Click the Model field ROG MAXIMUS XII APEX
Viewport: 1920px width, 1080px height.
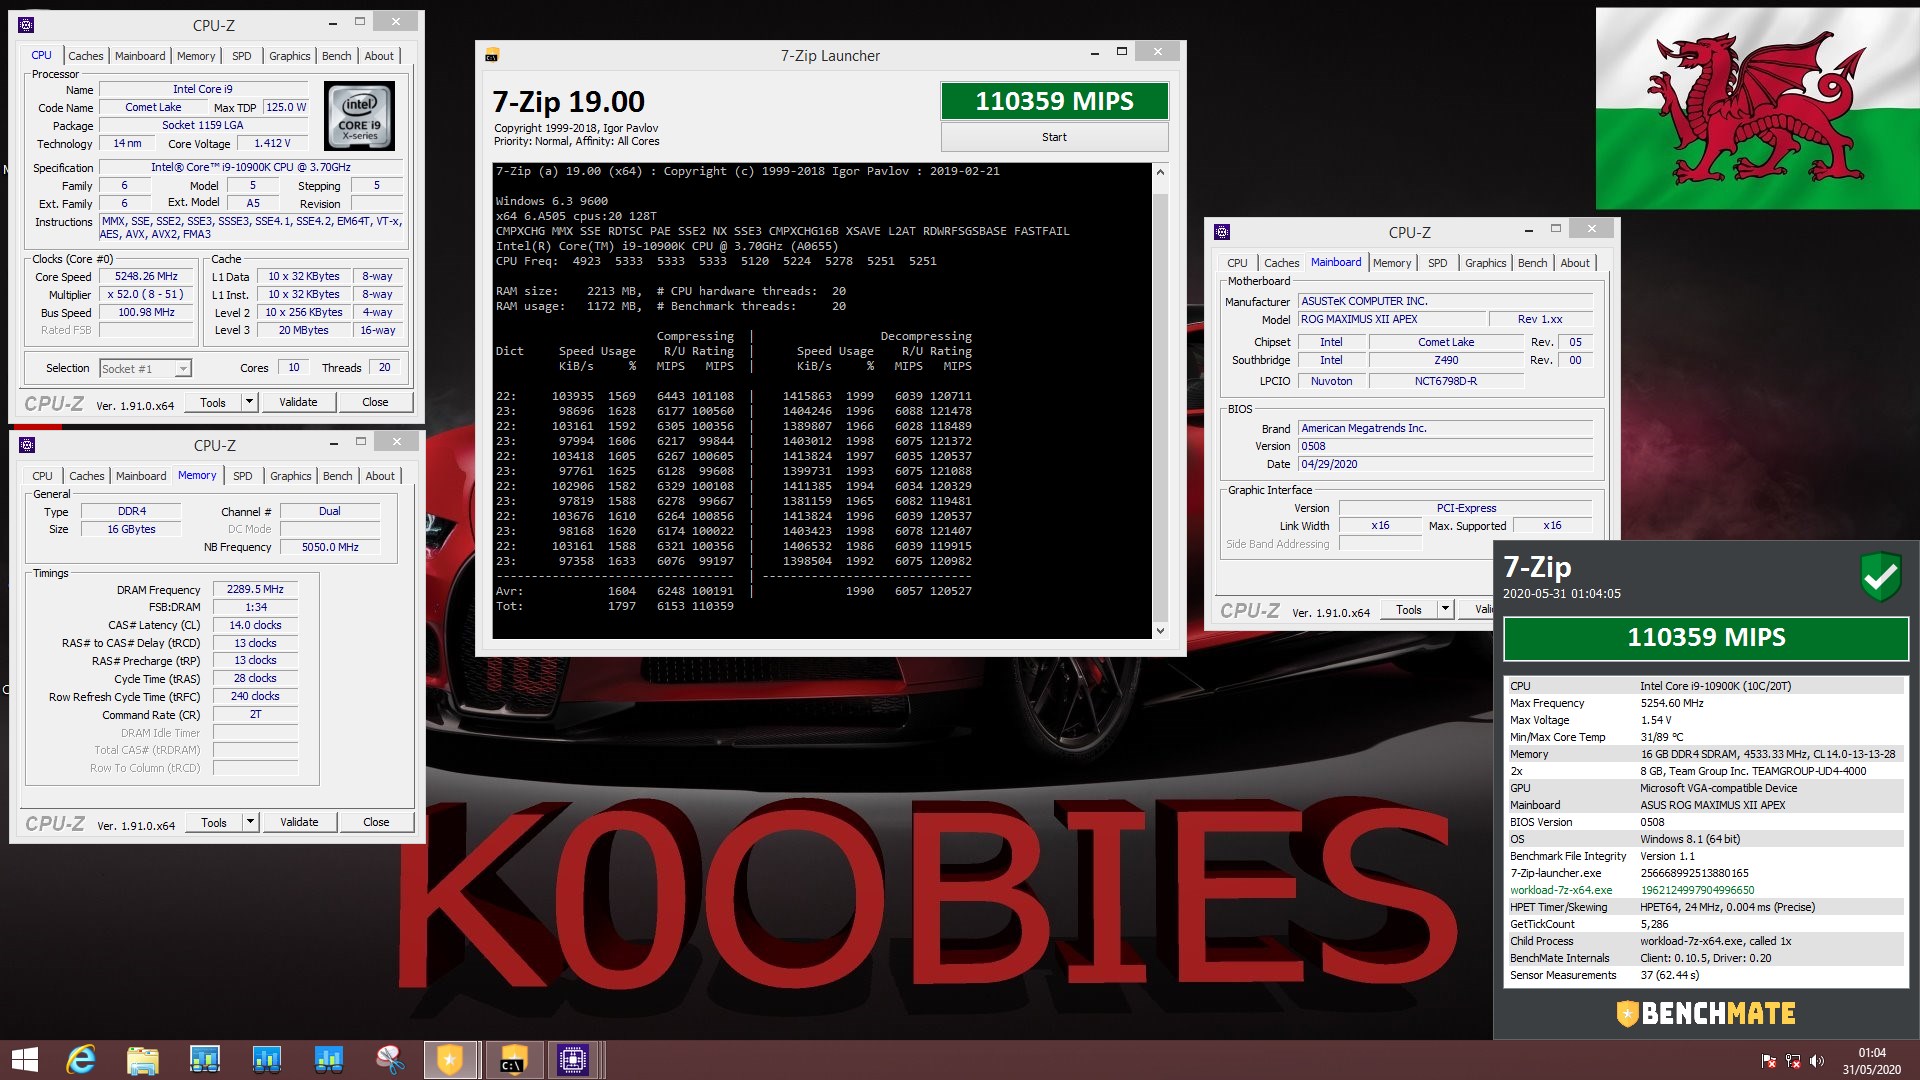[1391, 319]
